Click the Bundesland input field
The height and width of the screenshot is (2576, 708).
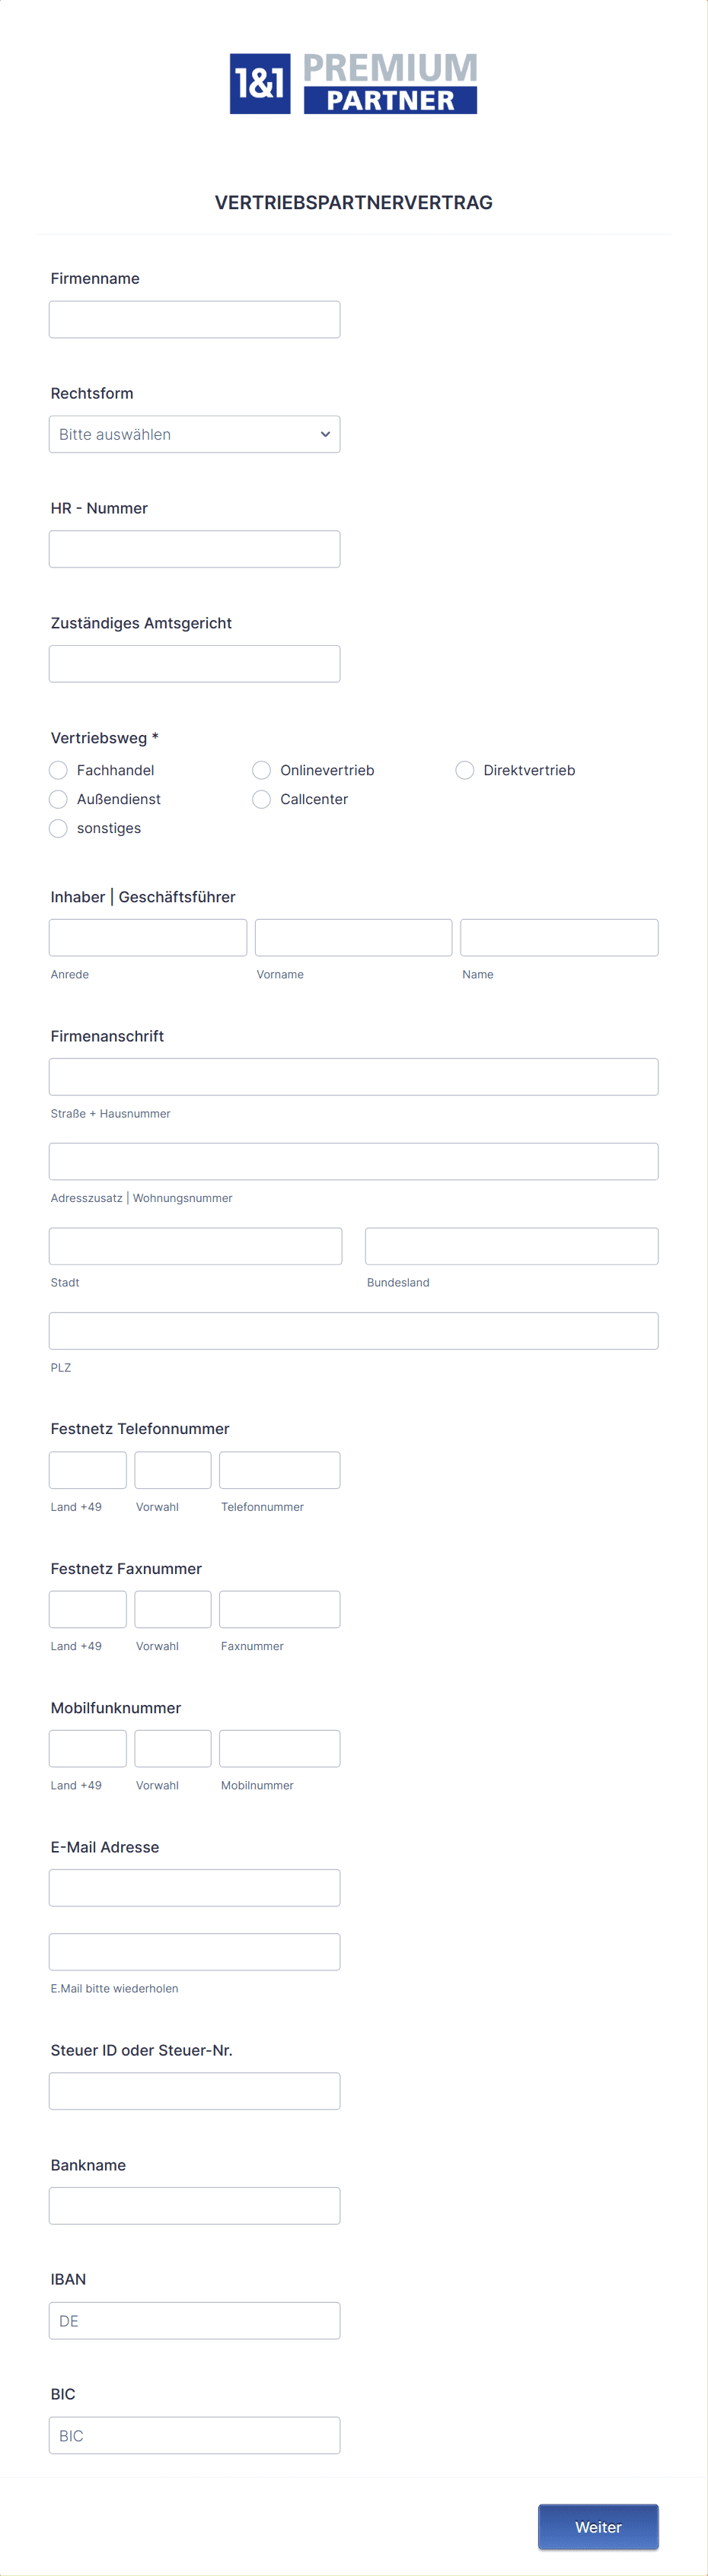512,1246
